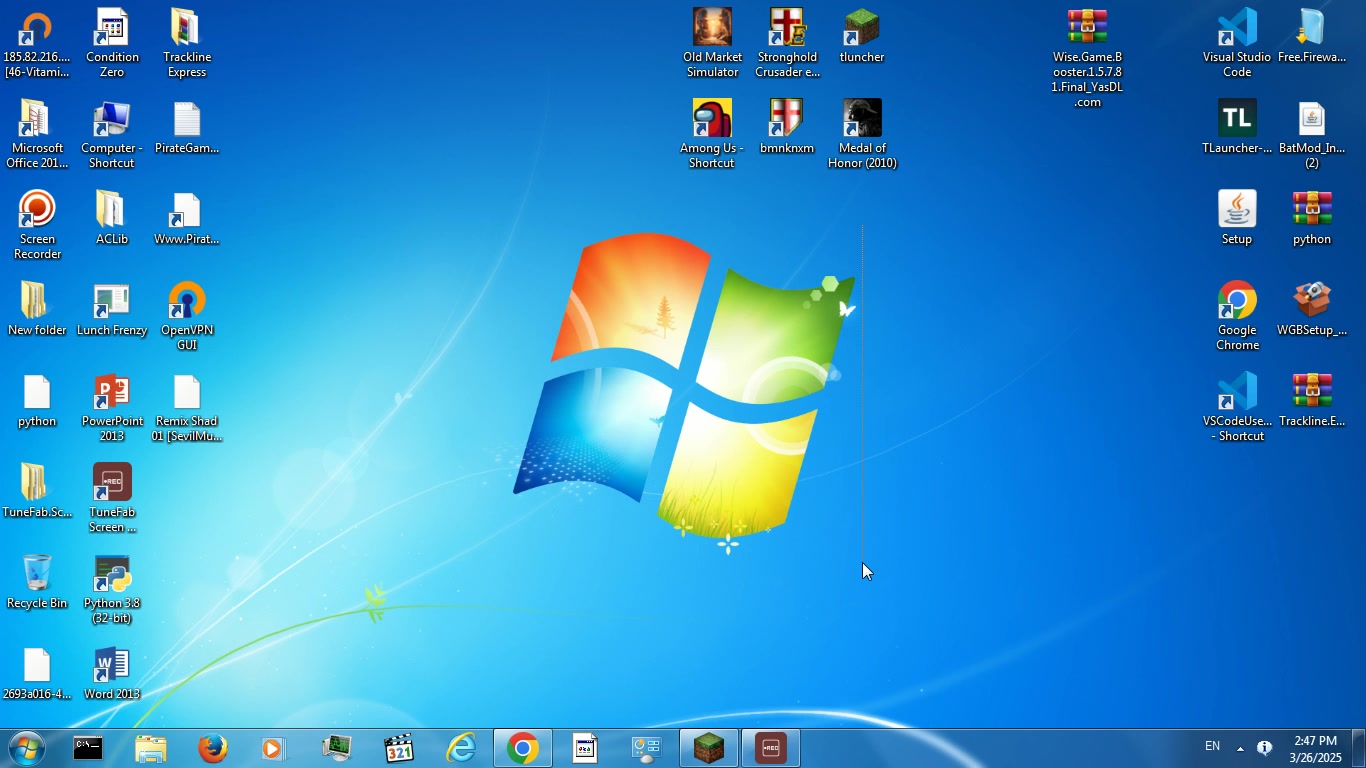1366x768 pixels.
Task: Open Windows Media Player in taskbar
Action: (x=274, y=749)
